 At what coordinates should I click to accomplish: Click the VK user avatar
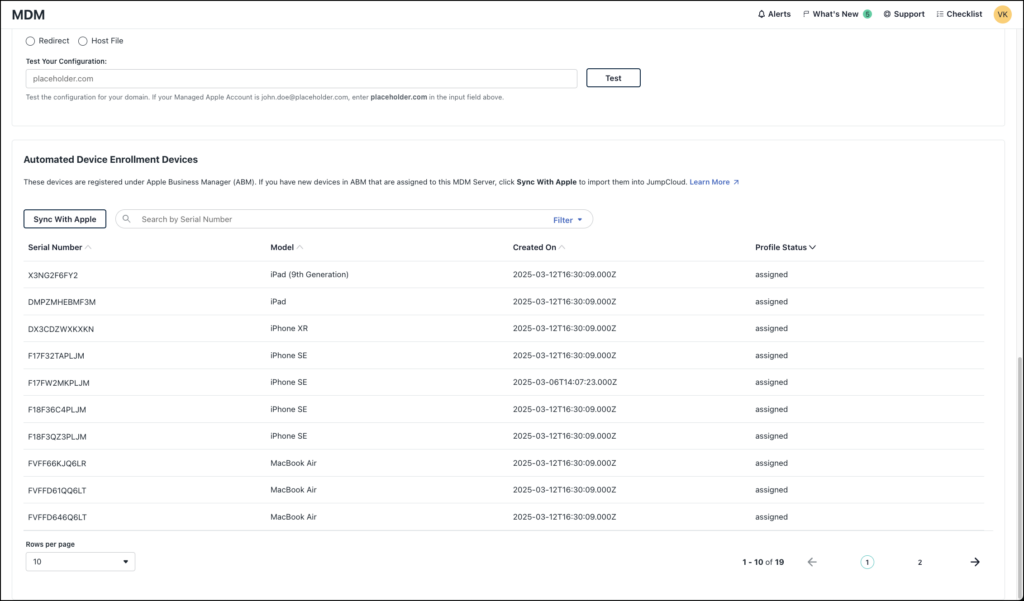pyautogui.click(x=1002, y=14)
